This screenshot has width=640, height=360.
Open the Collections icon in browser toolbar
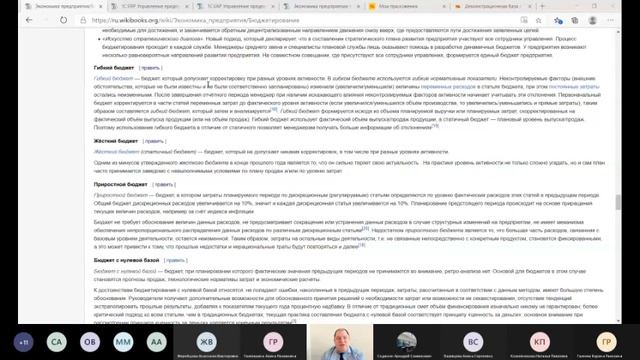pyautogui.click(x=575, y=20)
